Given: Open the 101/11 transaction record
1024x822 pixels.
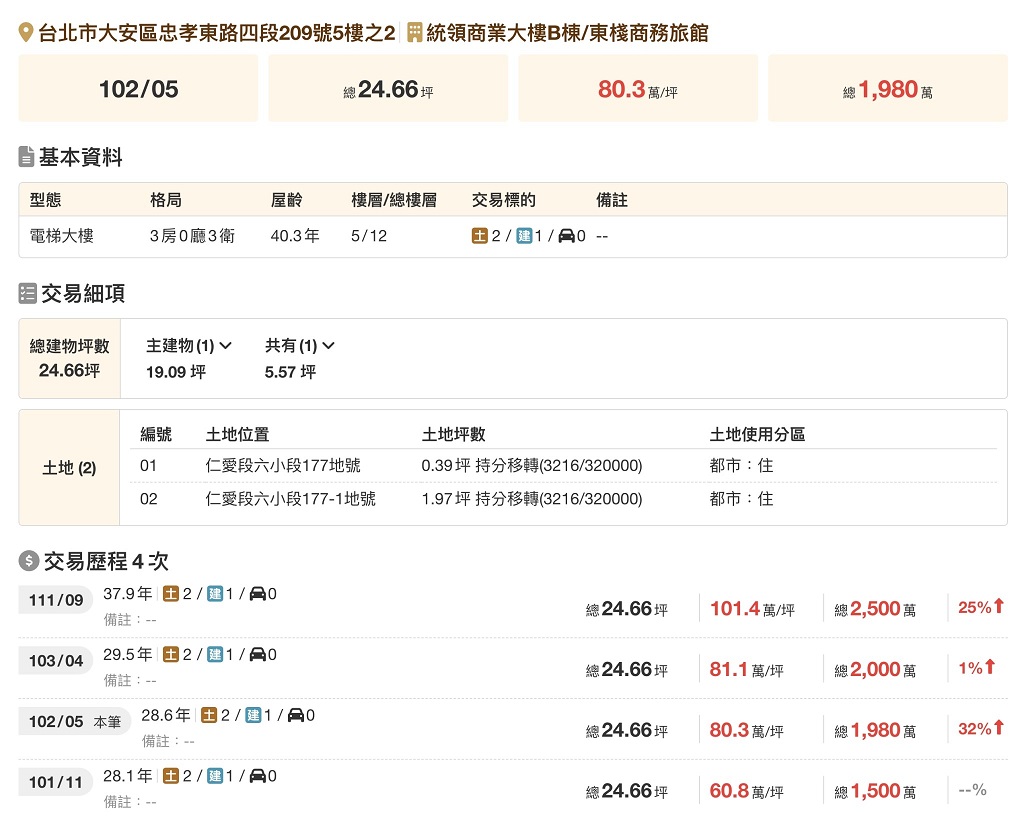Looking at the screenshot, I should click(56, 782).
